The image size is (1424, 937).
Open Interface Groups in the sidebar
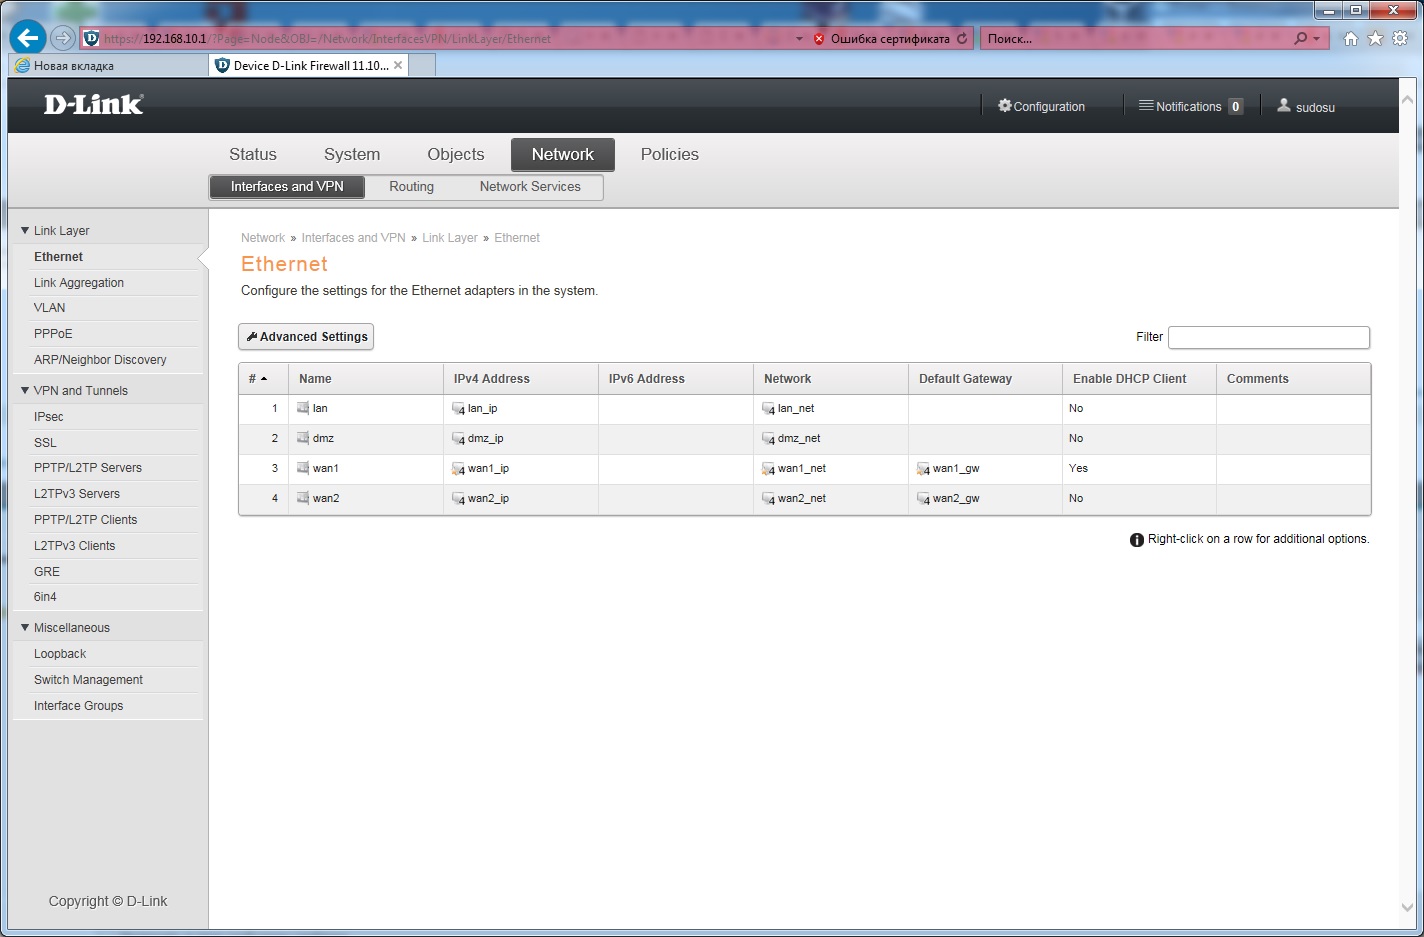click(x=79, y=706)
